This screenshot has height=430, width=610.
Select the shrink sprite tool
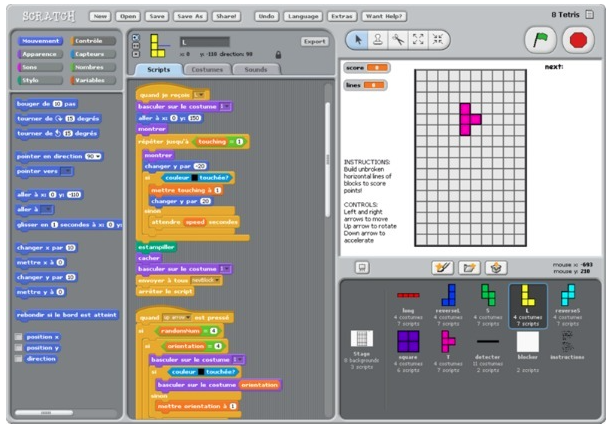[x=438, y=39]
